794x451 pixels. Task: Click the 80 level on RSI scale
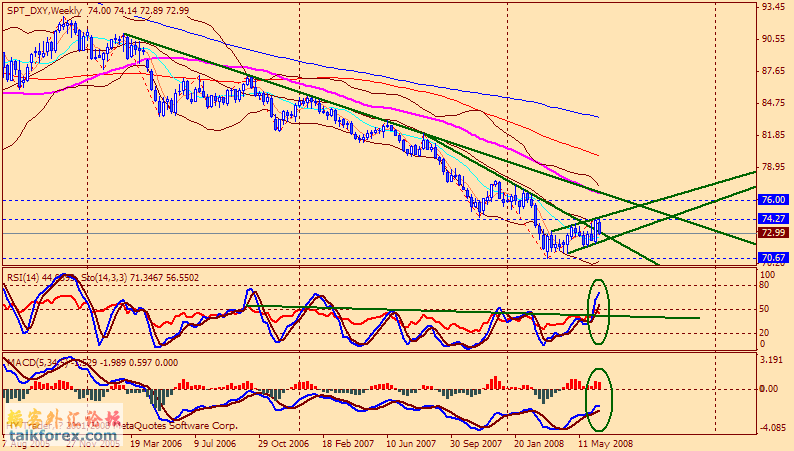(x=765, y=285)
